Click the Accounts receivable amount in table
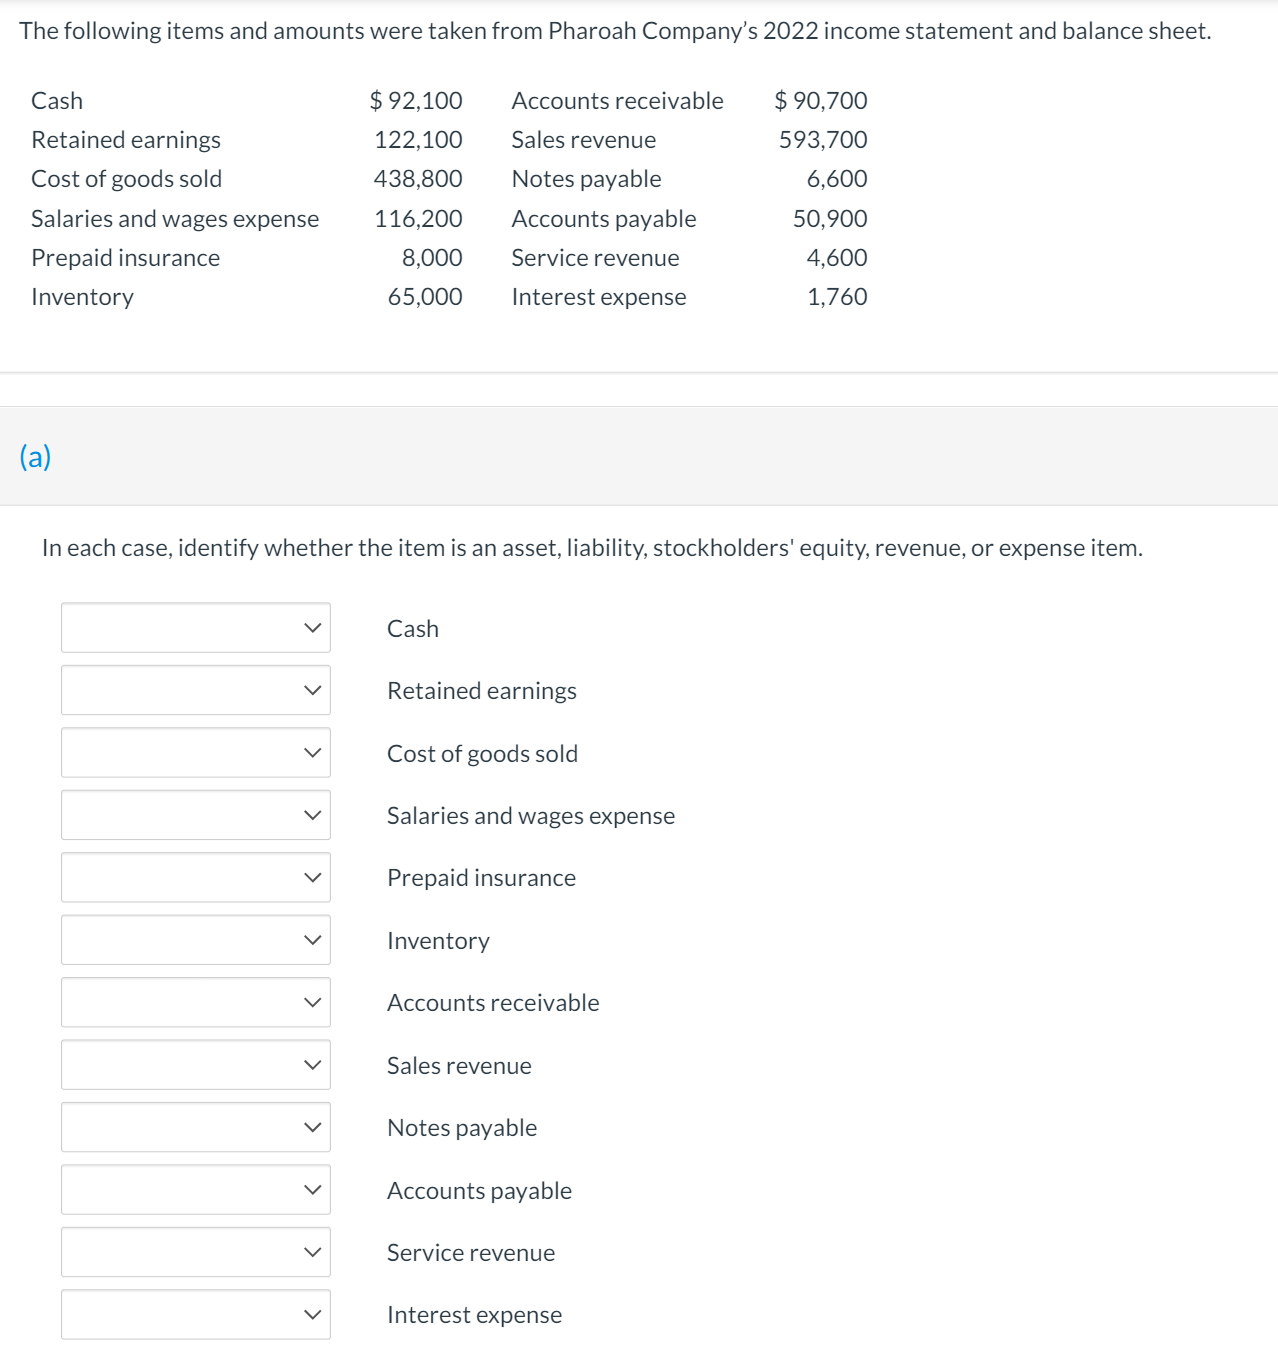Viewport: 1278px width, 1361px height. click(x=821, y=101)
